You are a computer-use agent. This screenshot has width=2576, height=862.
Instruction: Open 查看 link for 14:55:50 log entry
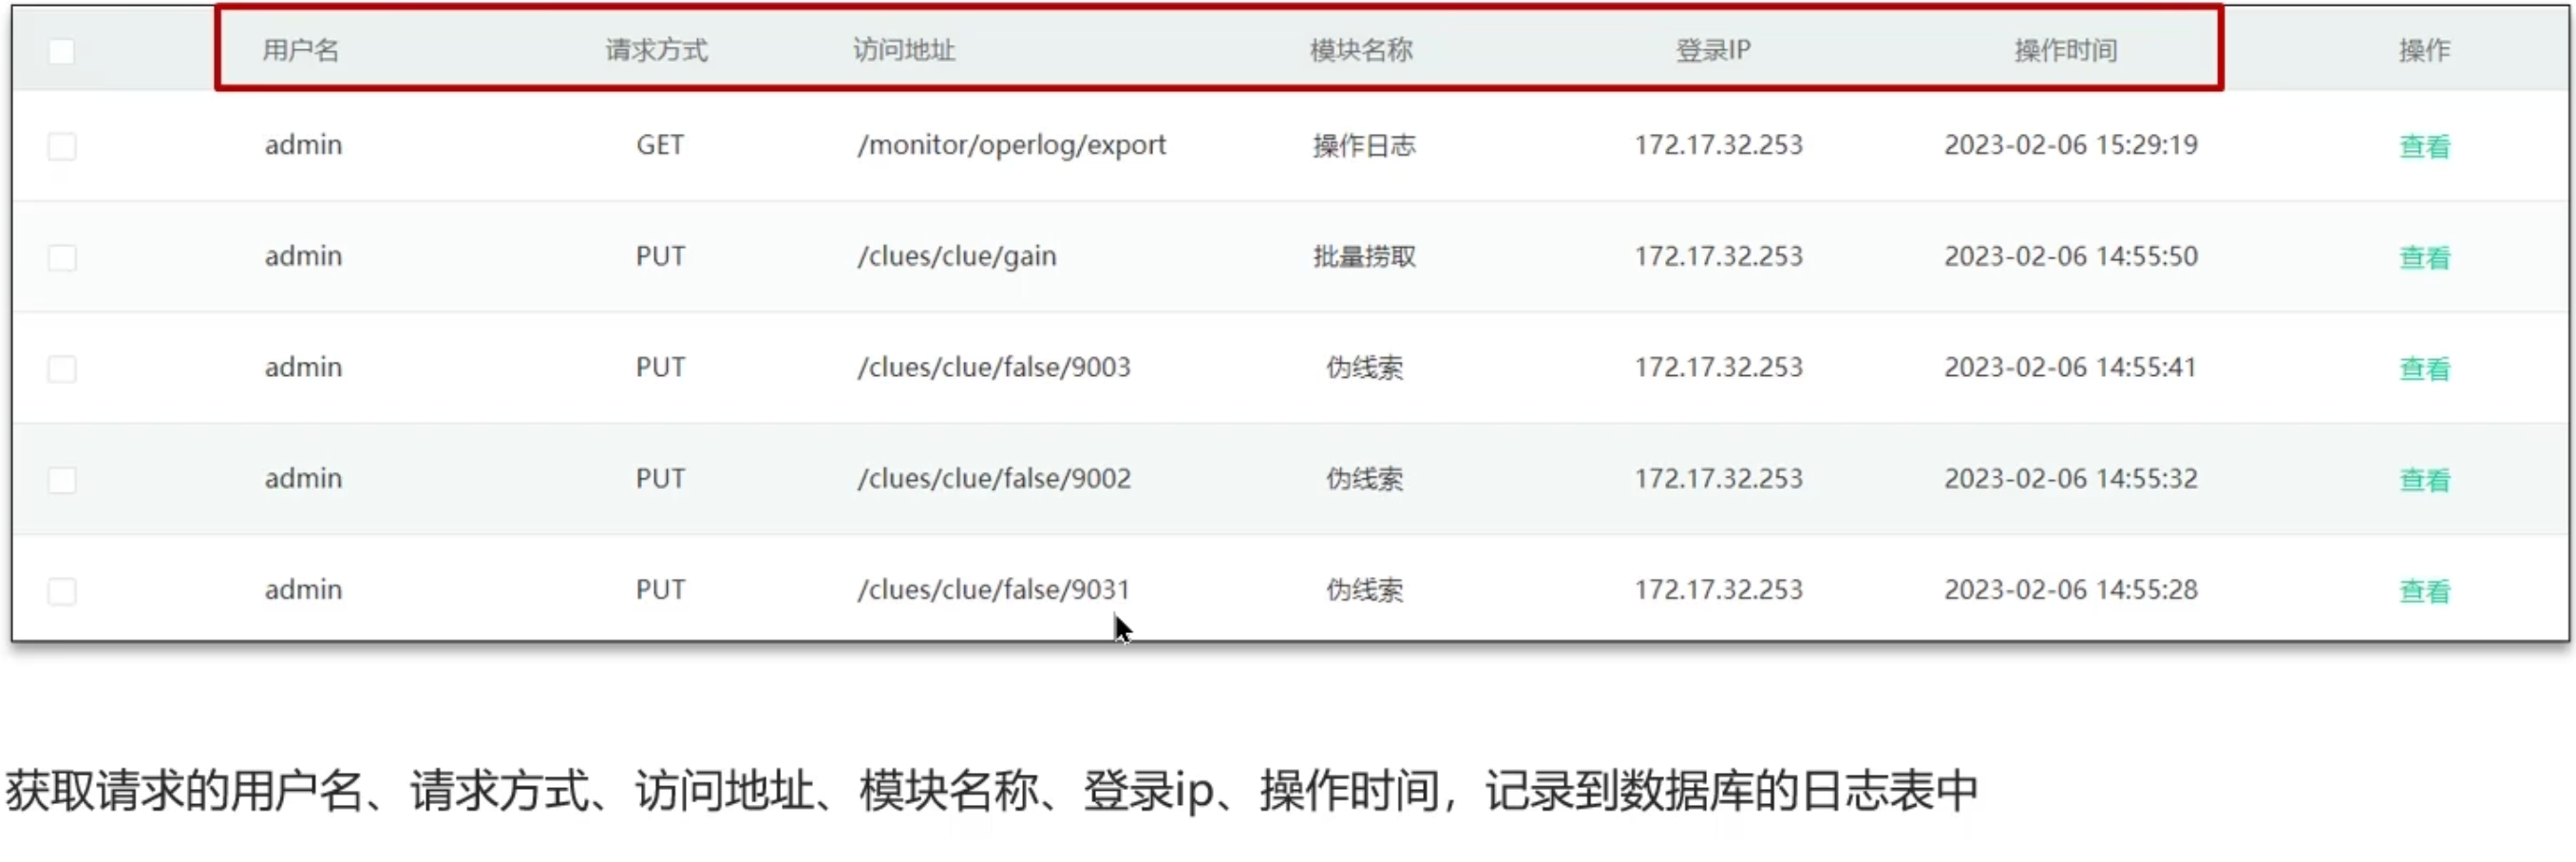(x=2424, y=258)
